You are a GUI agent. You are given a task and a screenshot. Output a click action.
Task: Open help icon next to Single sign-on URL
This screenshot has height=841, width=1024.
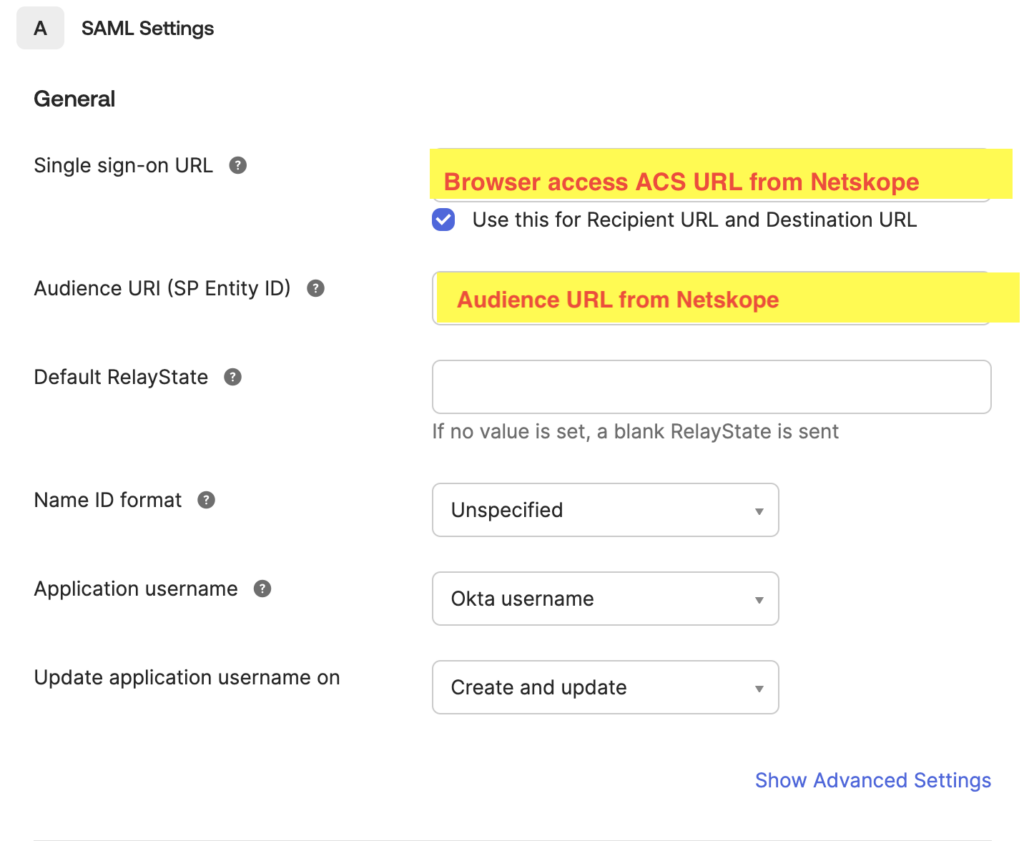tap(238, 166)
